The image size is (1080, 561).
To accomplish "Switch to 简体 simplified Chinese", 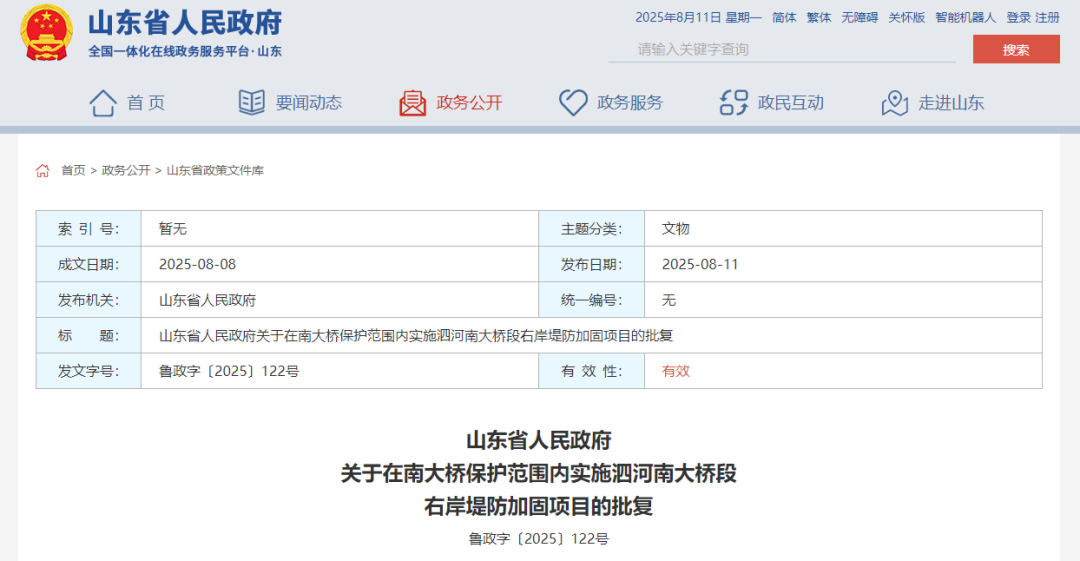I will coord(784,17).
